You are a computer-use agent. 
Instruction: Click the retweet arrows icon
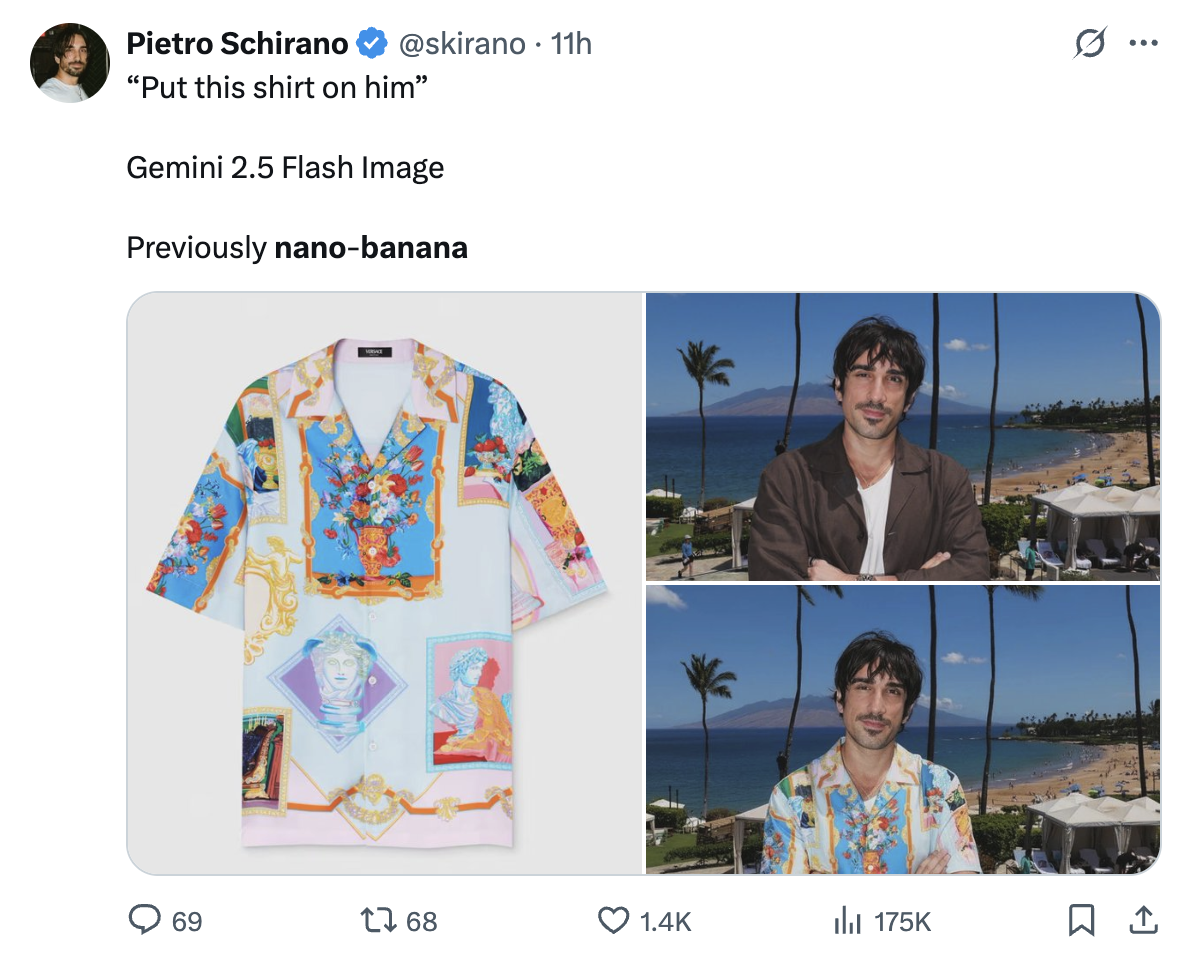[x=378, y=920]
